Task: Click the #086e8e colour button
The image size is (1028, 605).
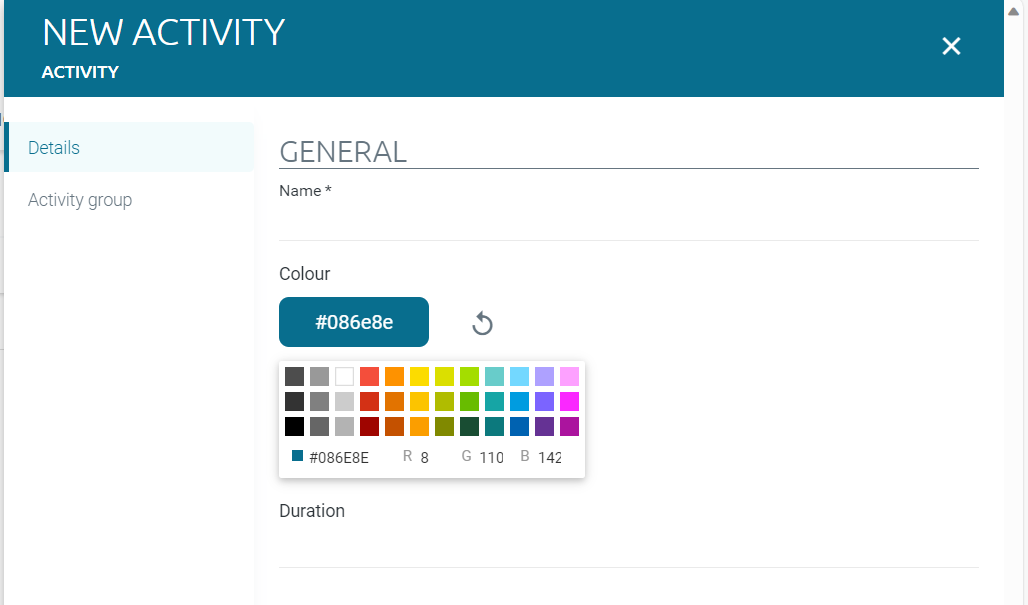Action: coord(354,322)
